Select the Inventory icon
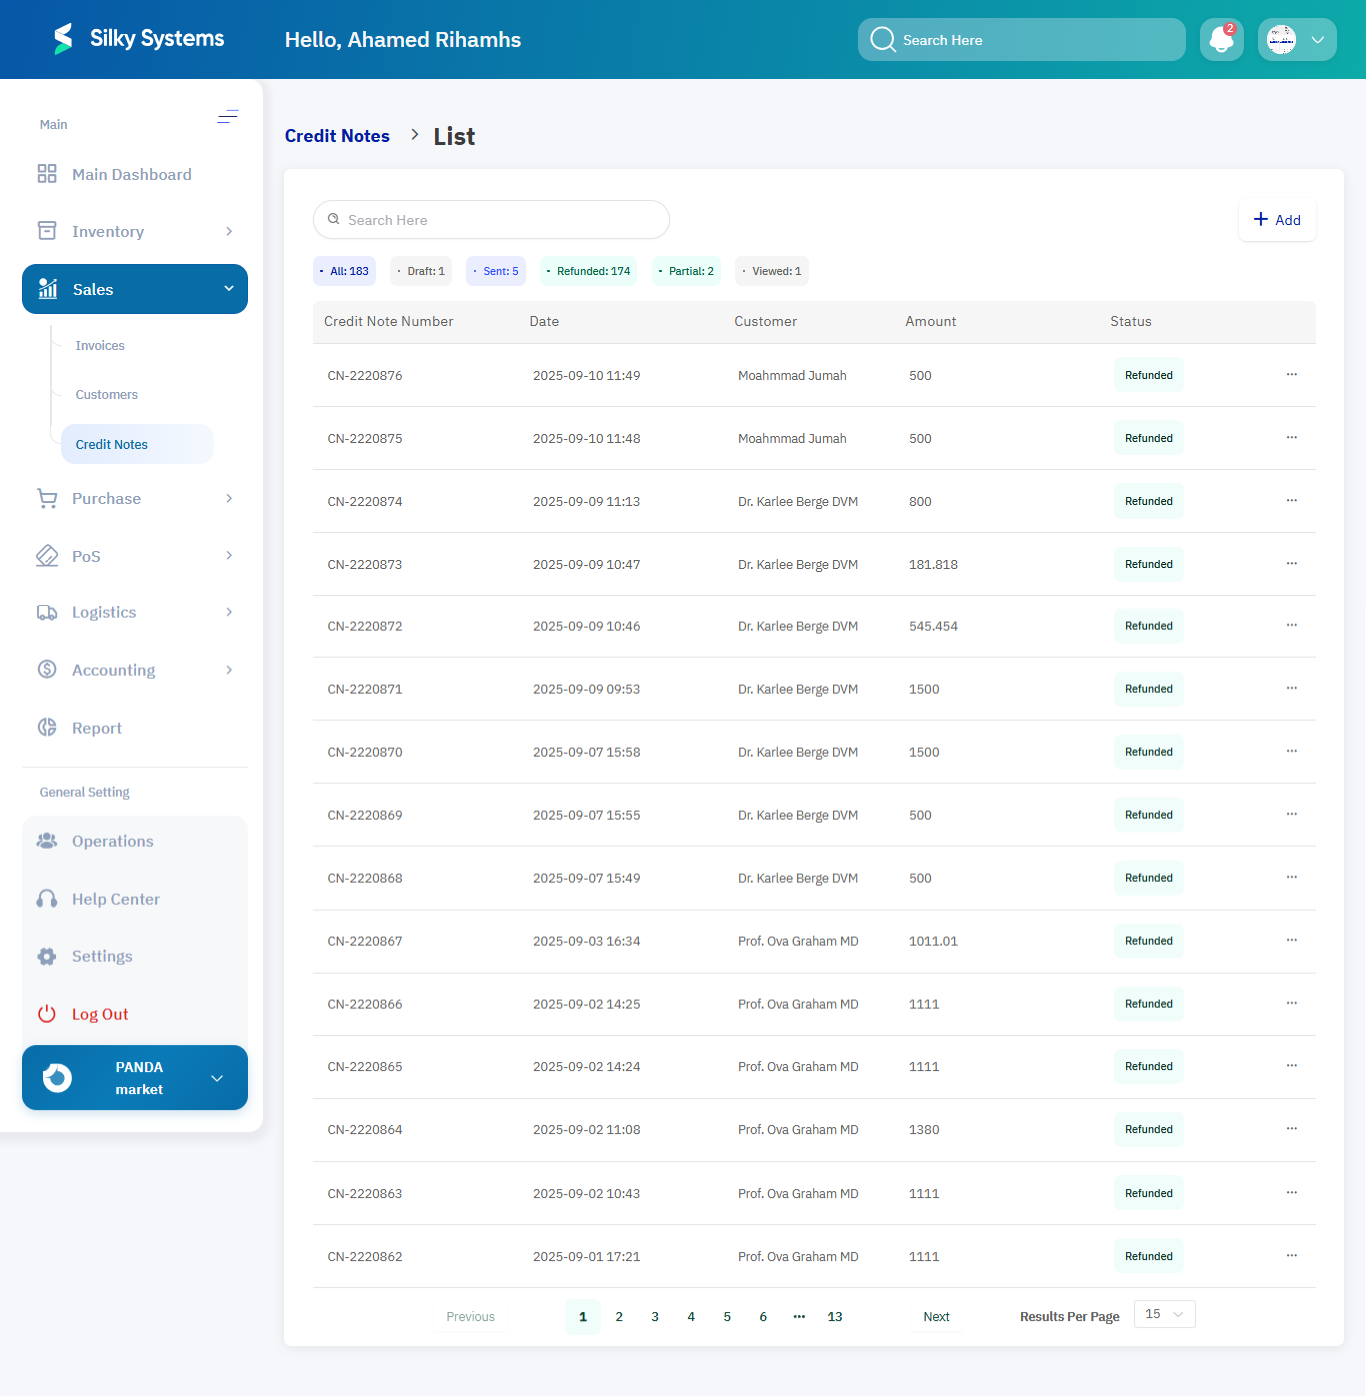This screenshot has height=1397, width=1366. [x=46, y=230]
